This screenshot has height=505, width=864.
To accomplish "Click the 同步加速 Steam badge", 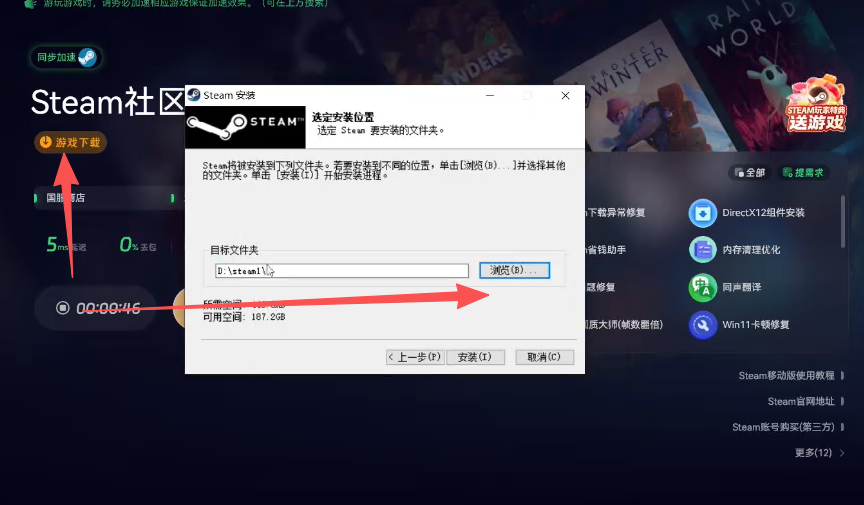I will click(66, 57).
